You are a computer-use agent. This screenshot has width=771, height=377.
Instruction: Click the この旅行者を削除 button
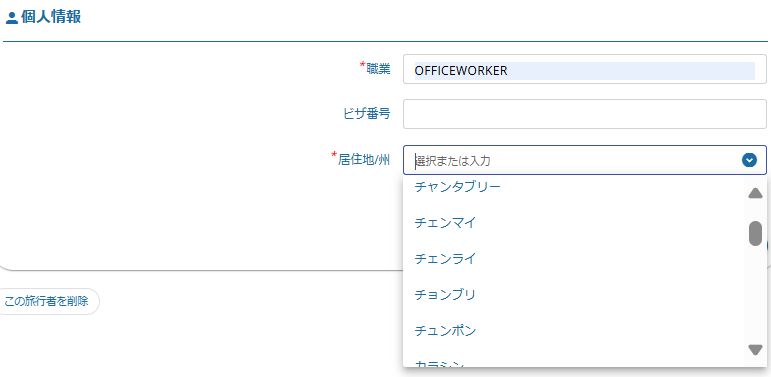[46, 301]
